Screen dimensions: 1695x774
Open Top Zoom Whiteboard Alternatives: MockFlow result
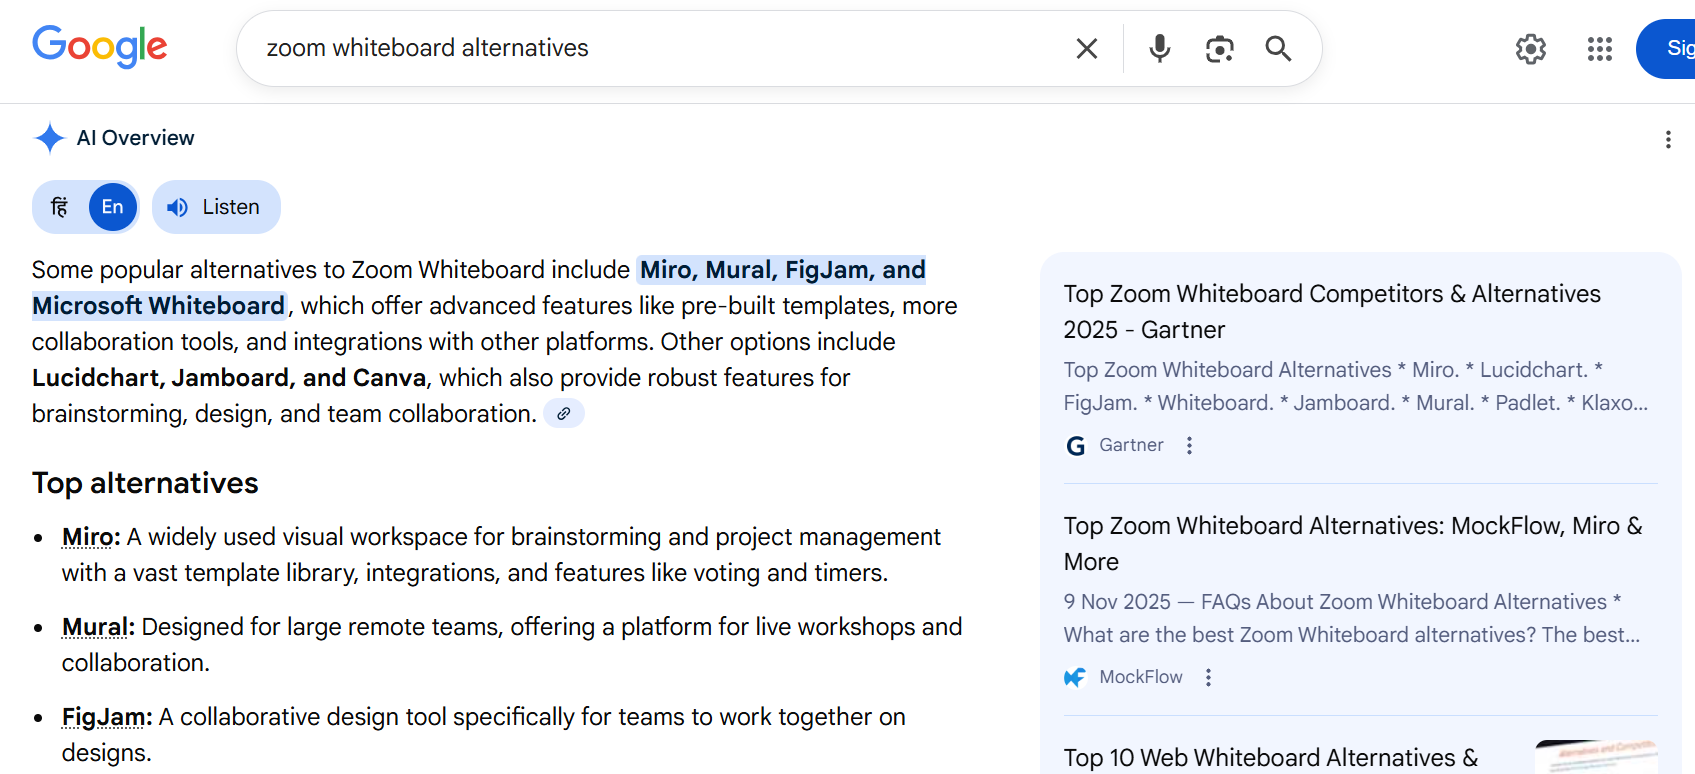tap(1353, 544)
